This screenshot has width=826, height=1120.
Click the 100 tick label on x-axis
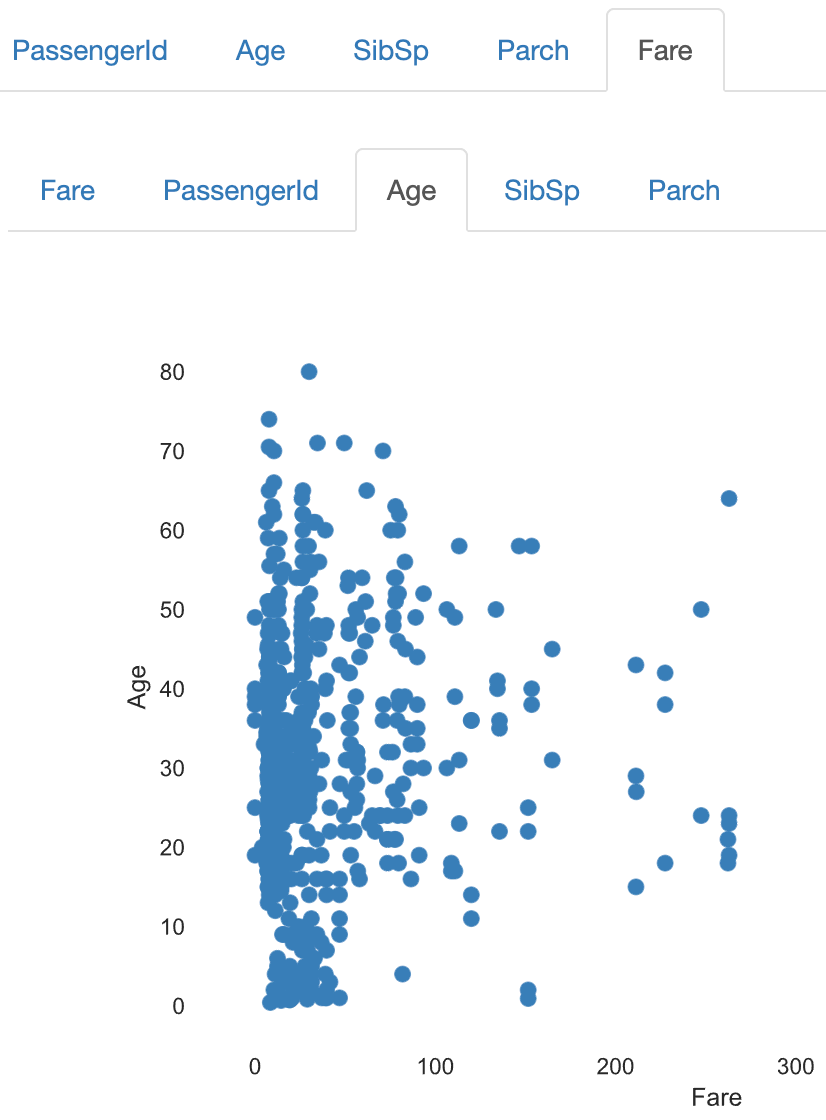(x=435, y=1066)
